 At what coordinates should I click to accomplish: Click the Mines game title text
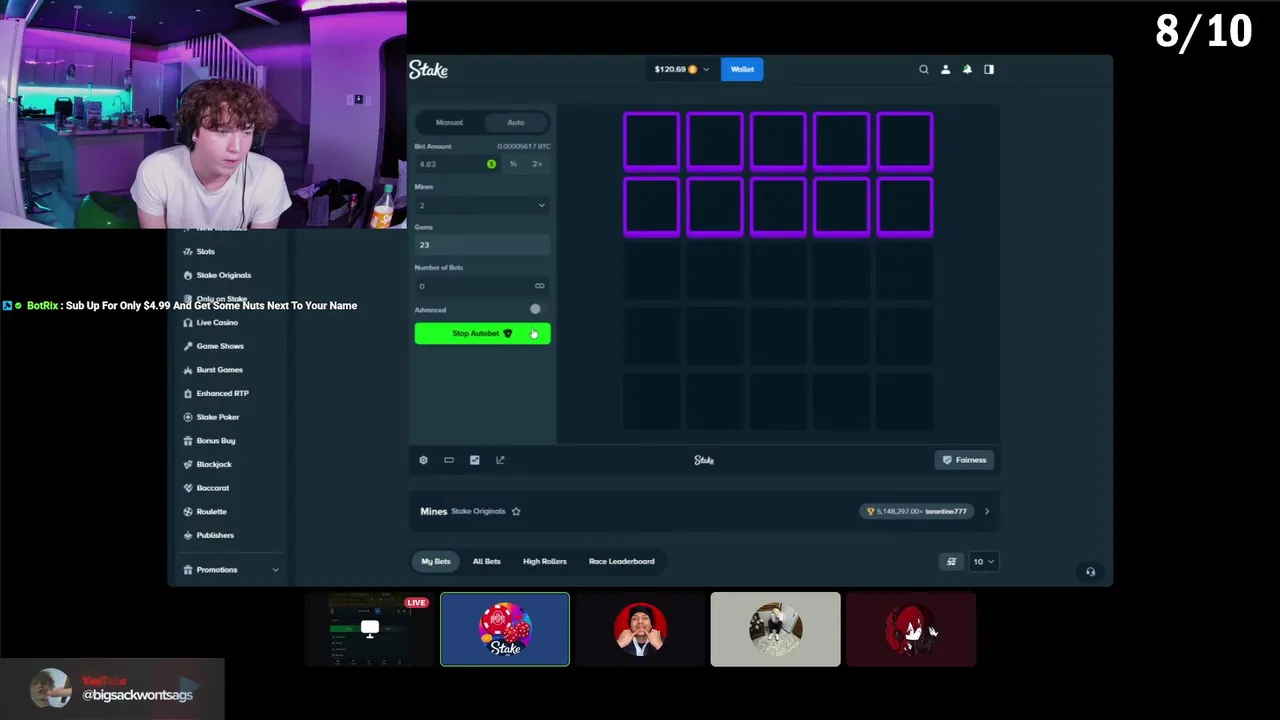pos(434,511)
